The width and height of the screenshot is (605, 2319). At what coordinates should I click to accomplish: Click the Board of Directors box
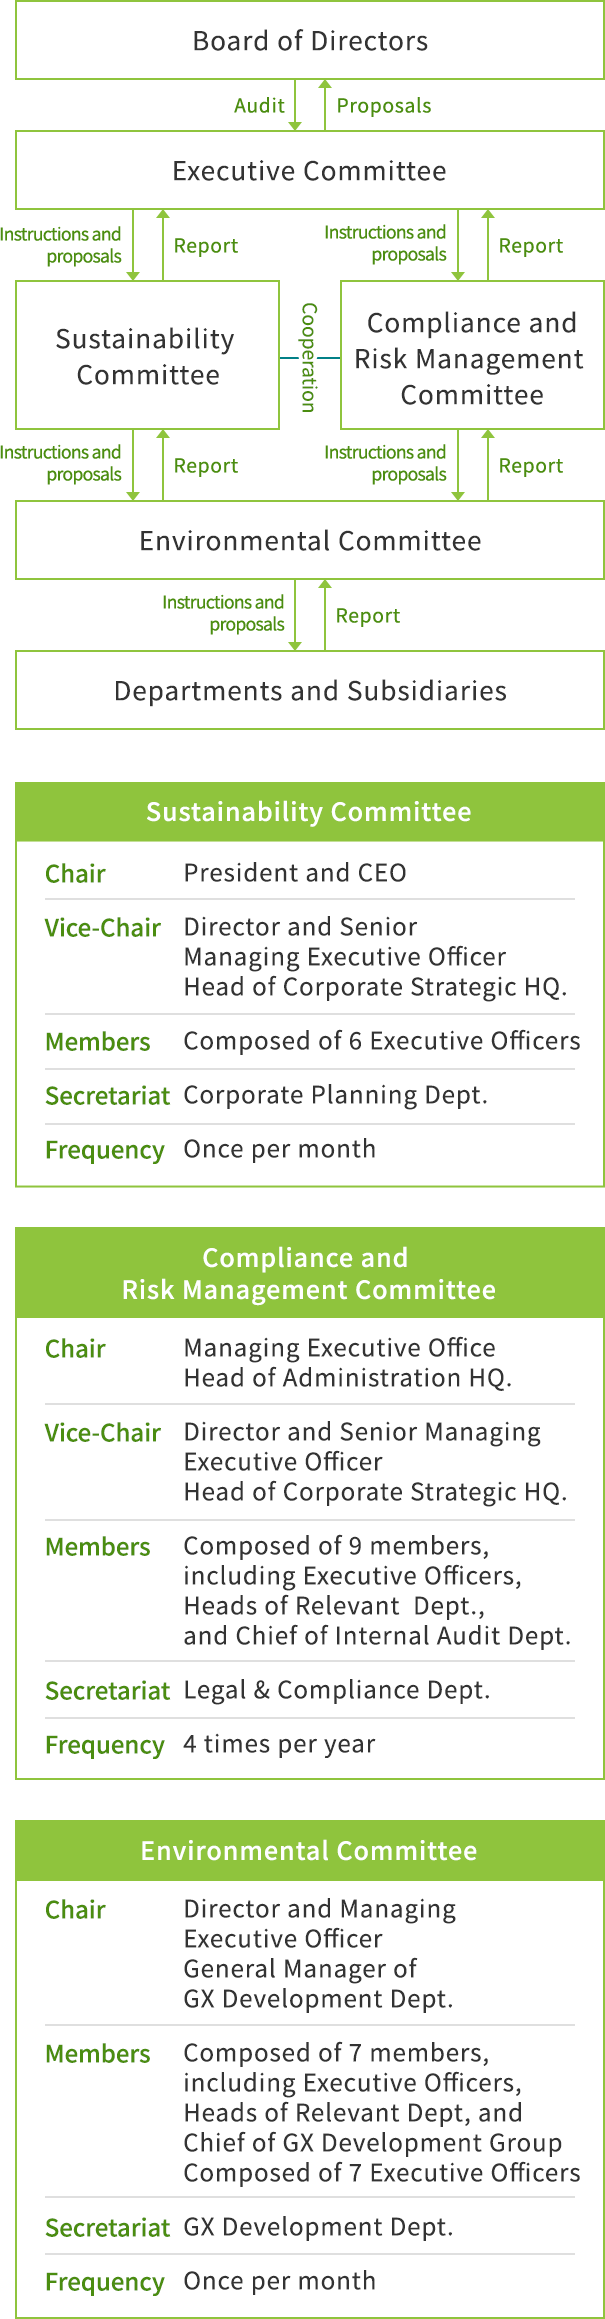pyautogui.click(x=310, y=41)
